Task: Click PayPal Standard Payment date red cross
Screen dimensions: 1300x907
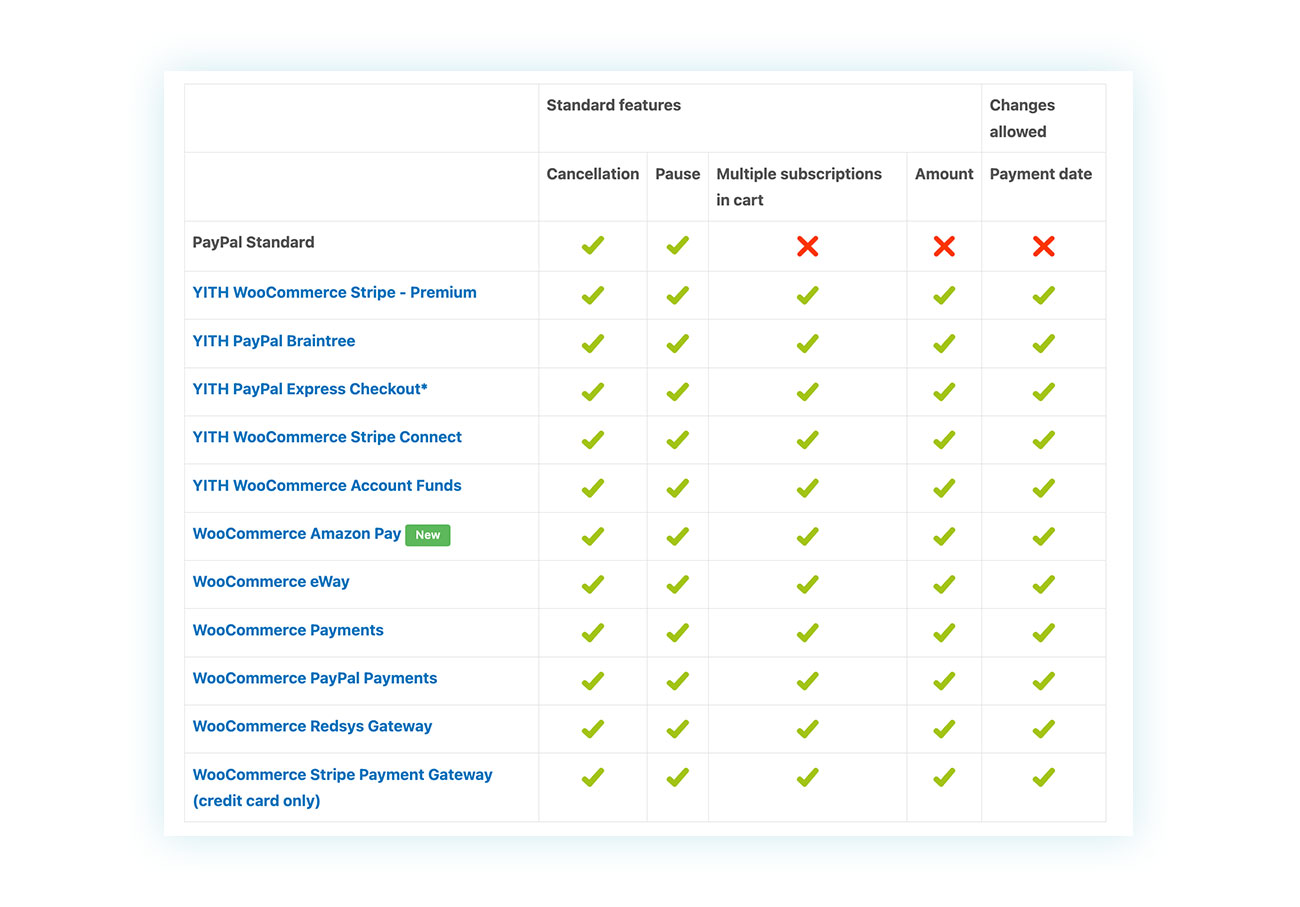Action: 1044,246
